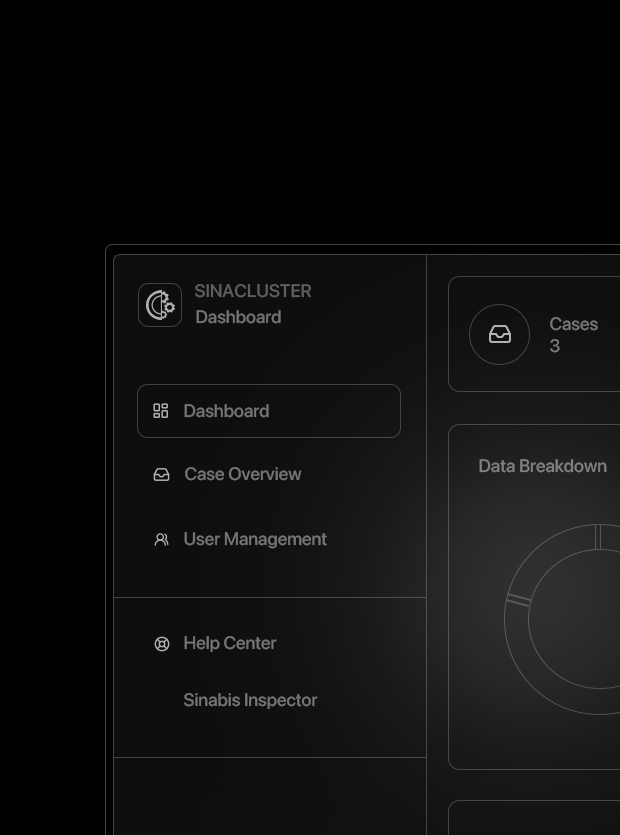Click the Data Breakdown heading

click(543, 466)
